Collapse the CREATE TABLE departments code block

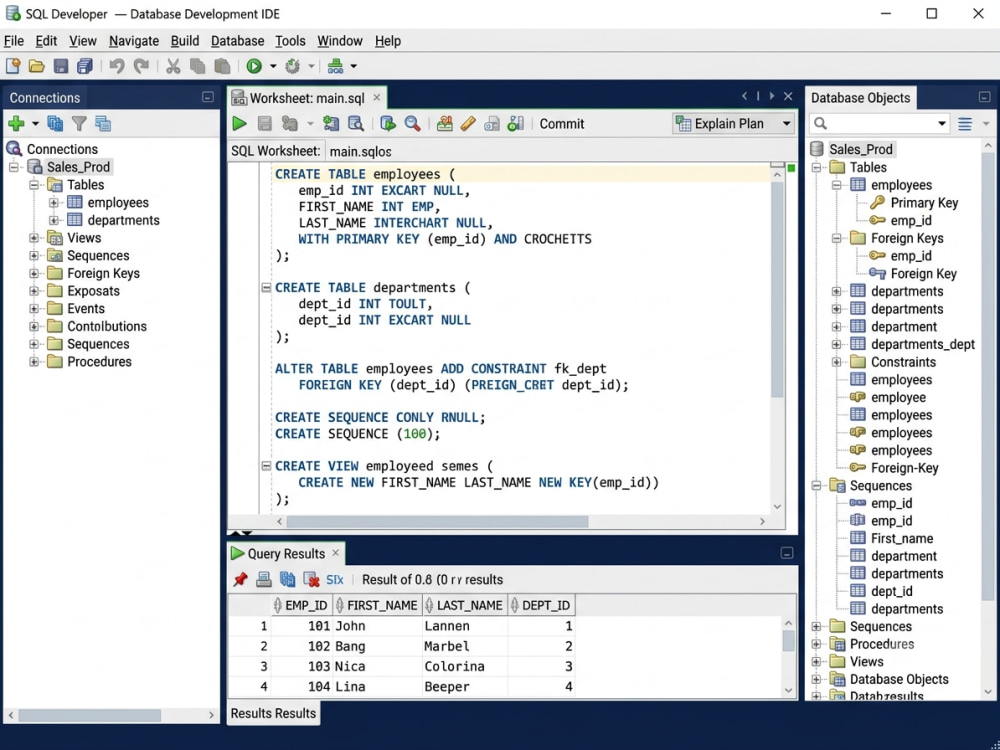pyautogui.click(x=267, y=288)
